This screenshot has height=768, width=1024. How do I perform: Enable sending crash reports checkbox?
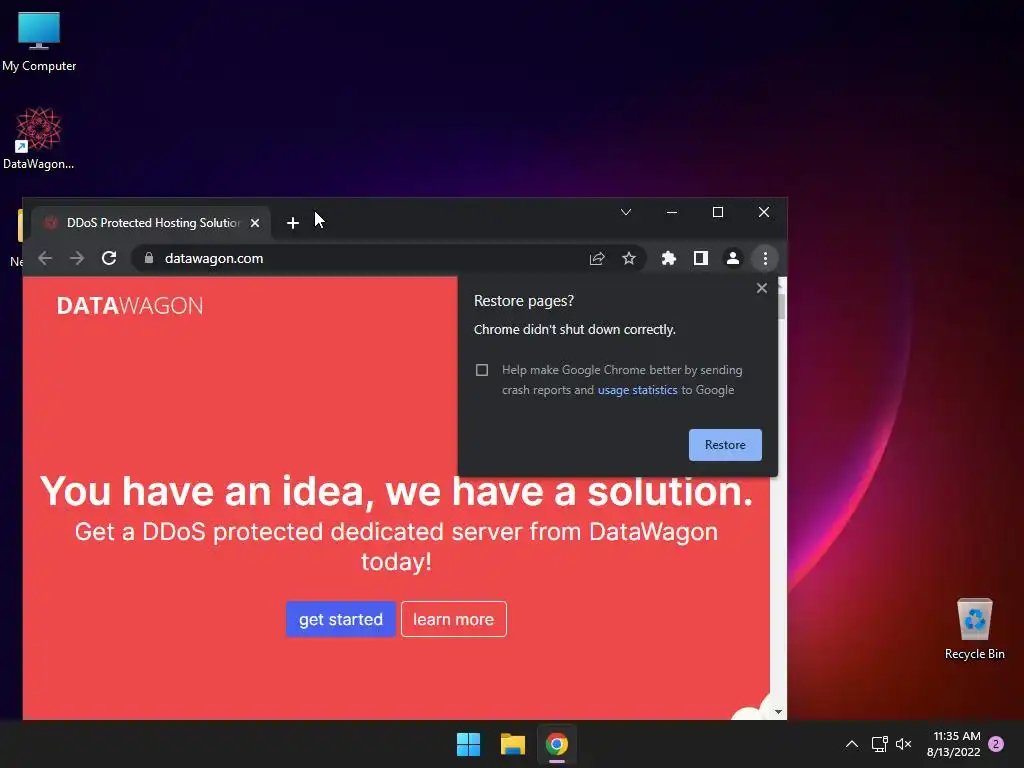[482, 370]
